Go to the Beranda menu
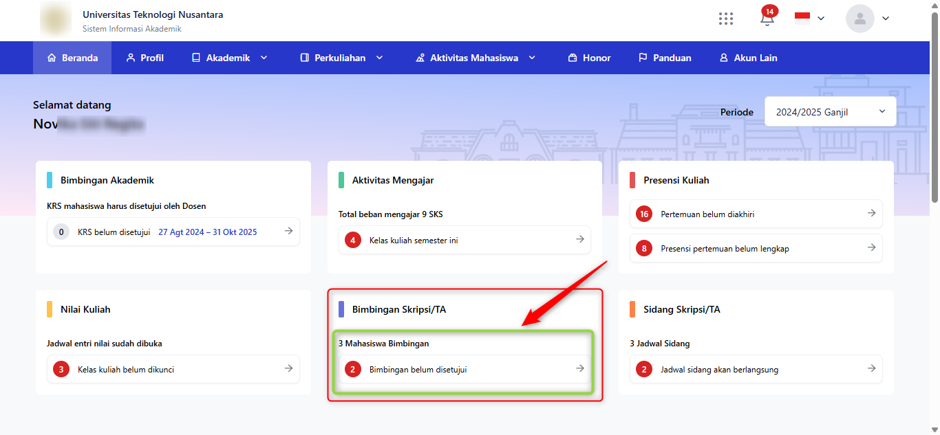 (x=72, y=58)
